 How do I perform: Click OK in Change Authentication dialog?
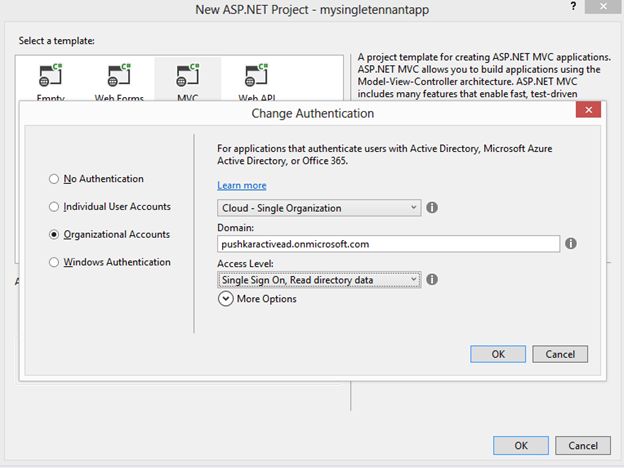pyautogui.click(x=498, y=354)
